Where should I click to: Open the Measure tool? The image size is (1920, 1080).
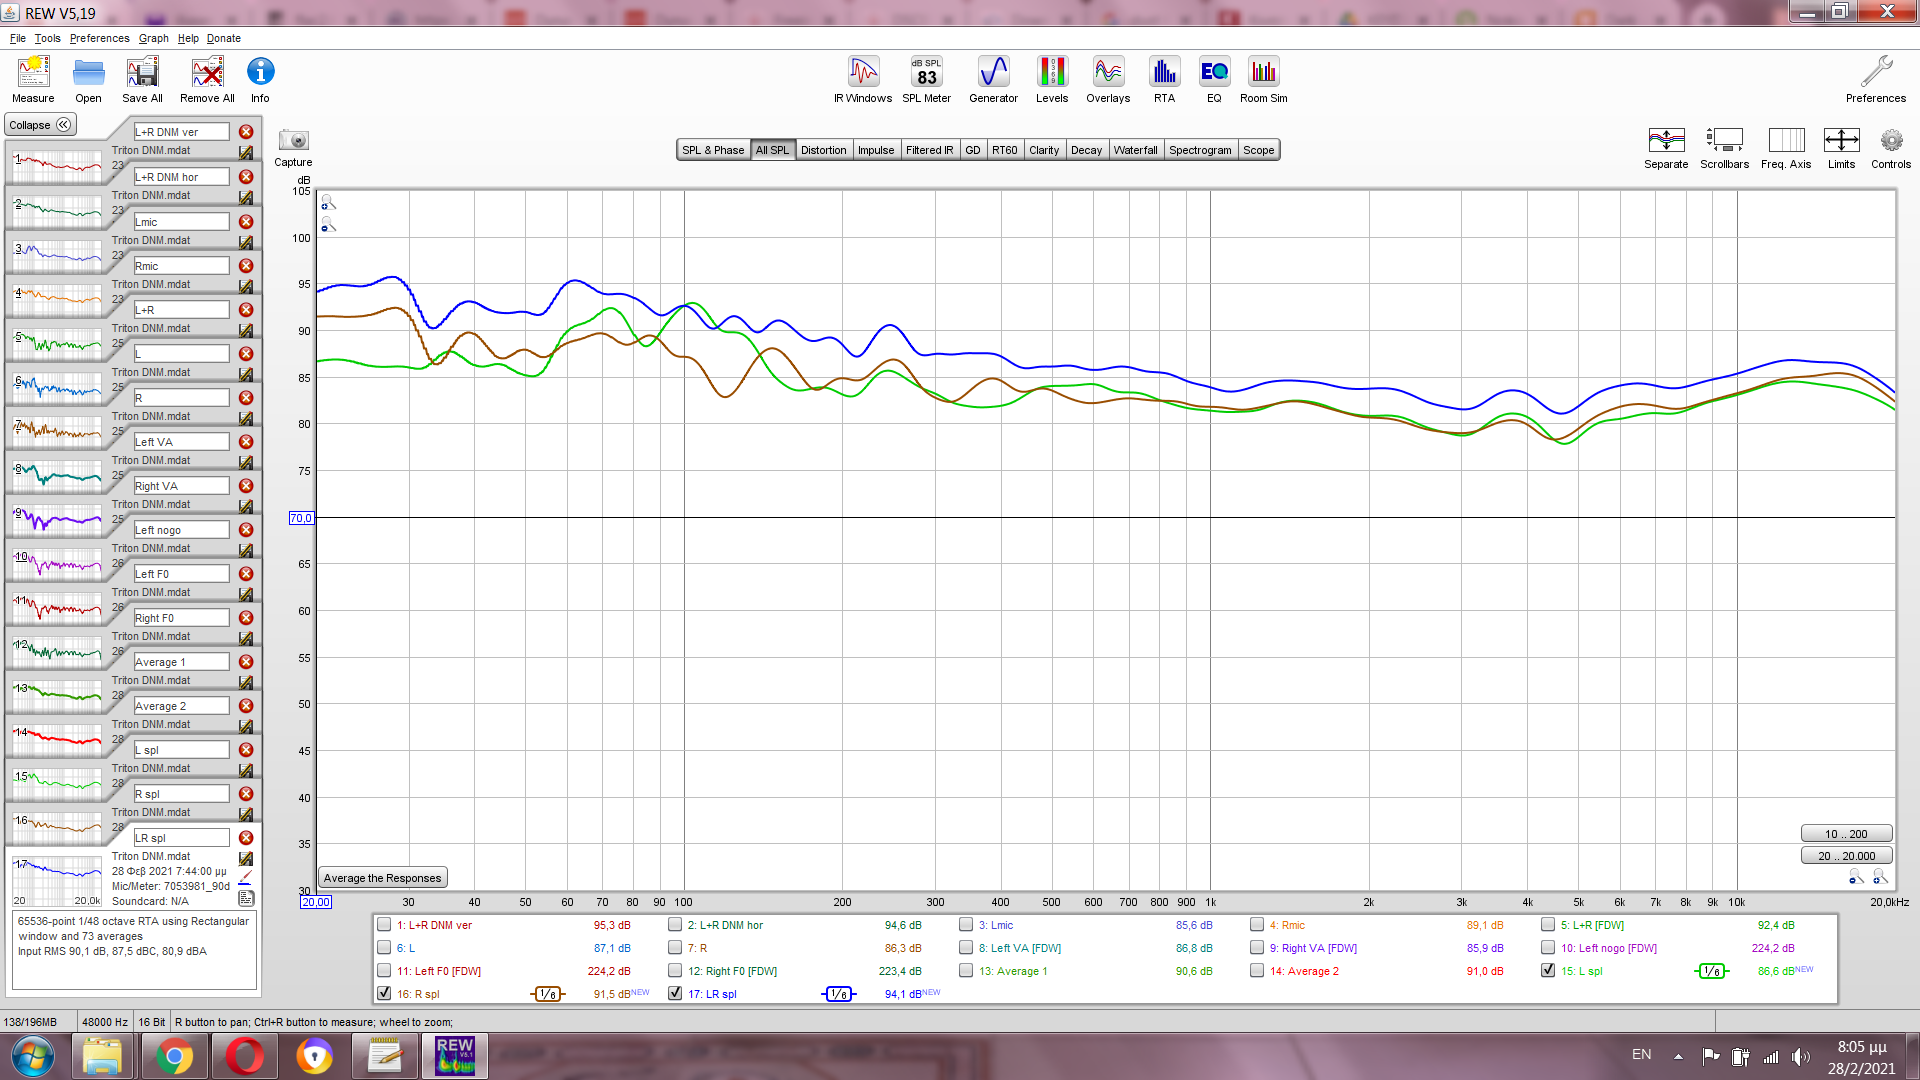pos(33,79)
